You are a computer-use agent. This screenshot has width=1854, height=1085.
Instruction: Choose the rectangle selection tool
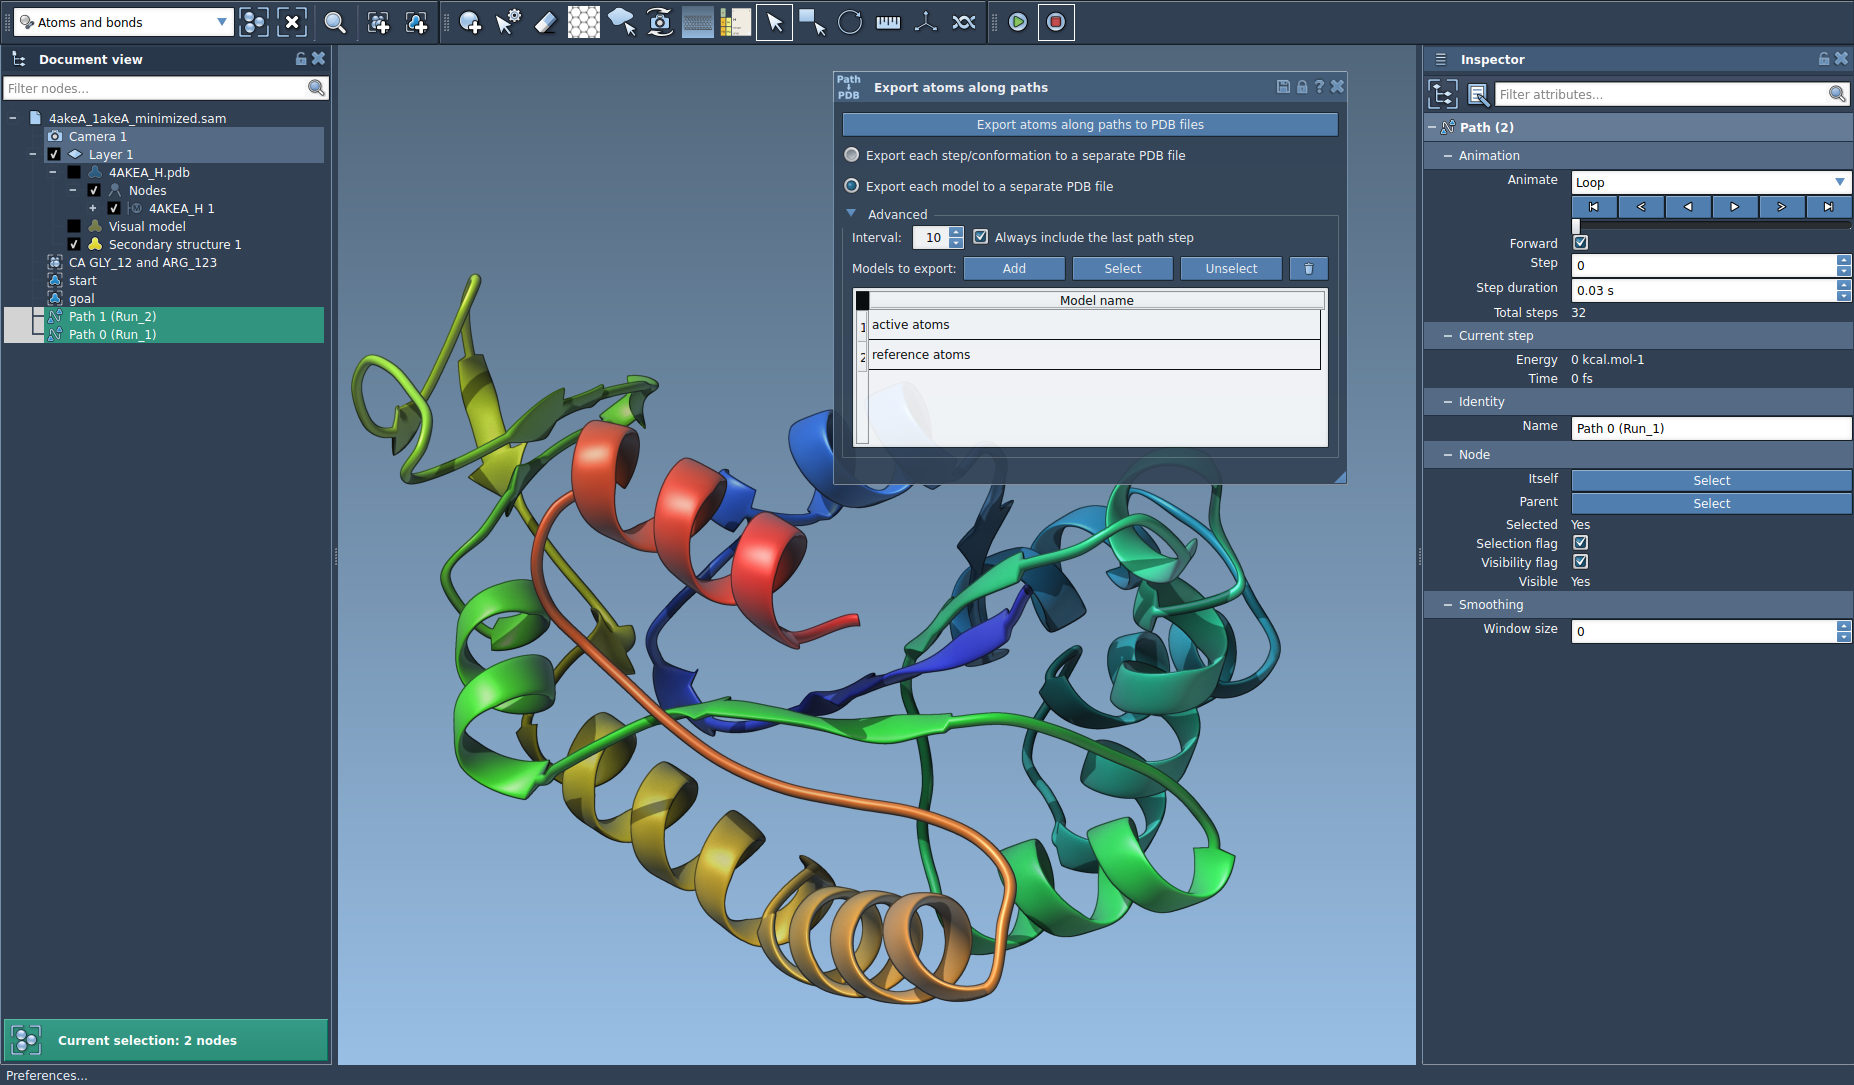pos(812,22)
